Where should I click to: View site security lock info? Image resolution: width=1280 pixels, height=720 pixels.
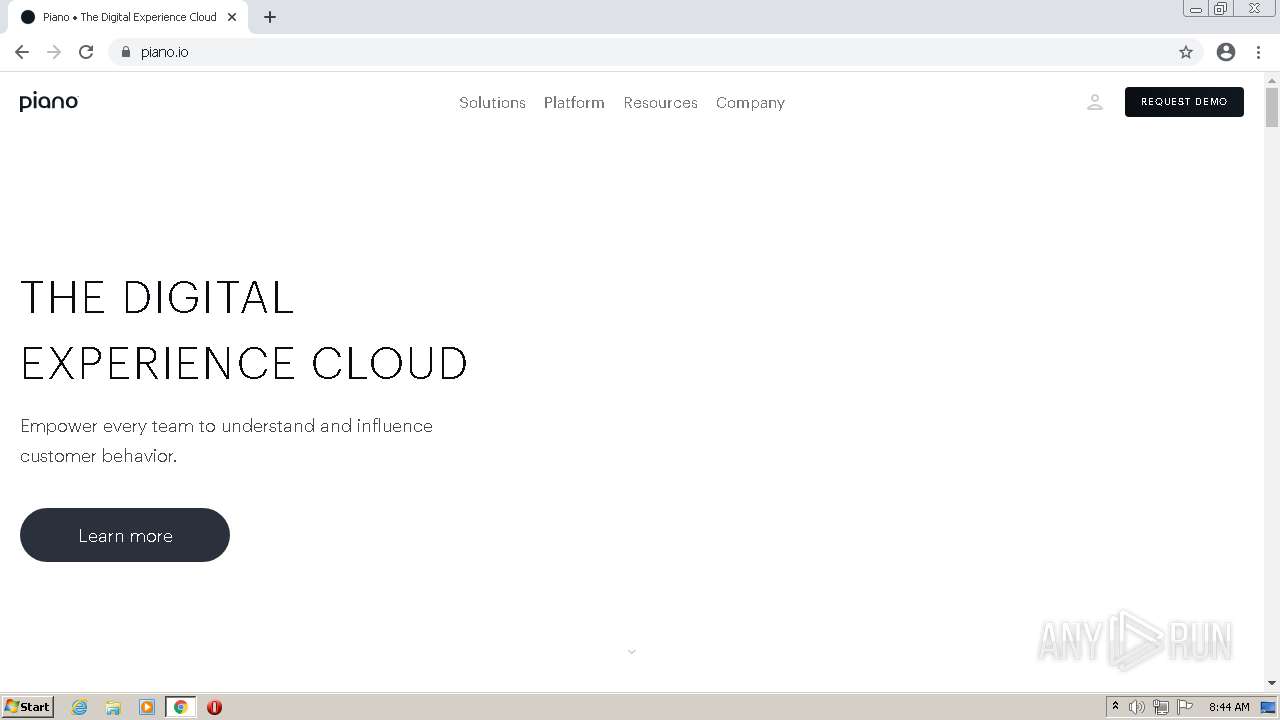tap(126, 52)
